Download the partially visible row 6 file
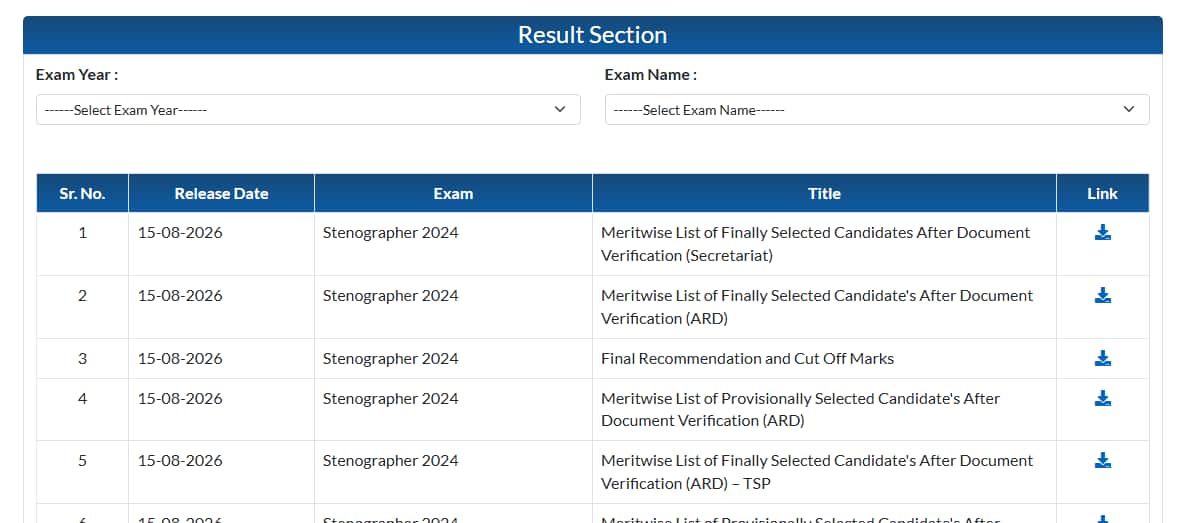The width and height of the screenshot is (1191, 523). coord(1102,519)
